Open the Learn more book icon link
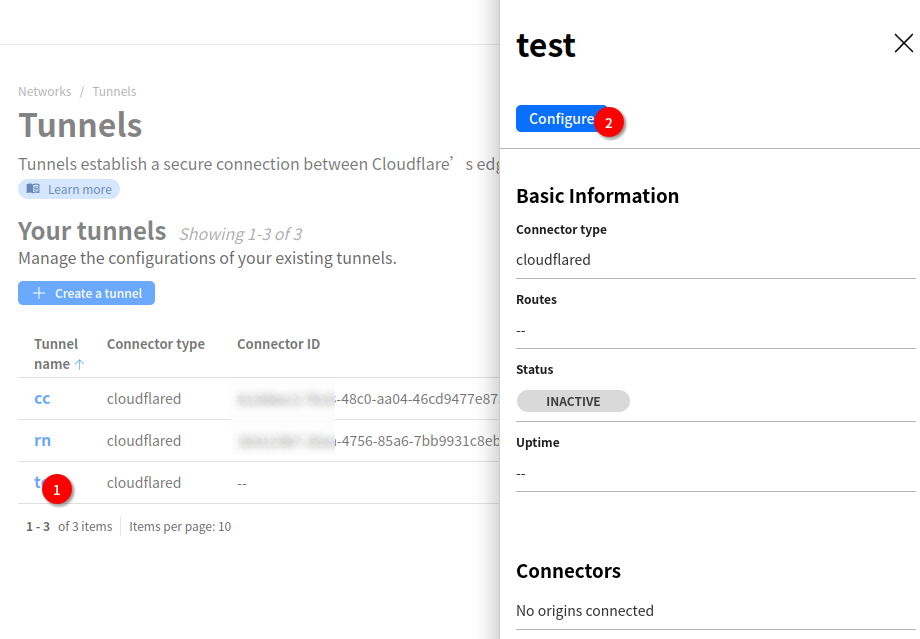This screenshot has height=639, width=920. (x=33, y=189)
